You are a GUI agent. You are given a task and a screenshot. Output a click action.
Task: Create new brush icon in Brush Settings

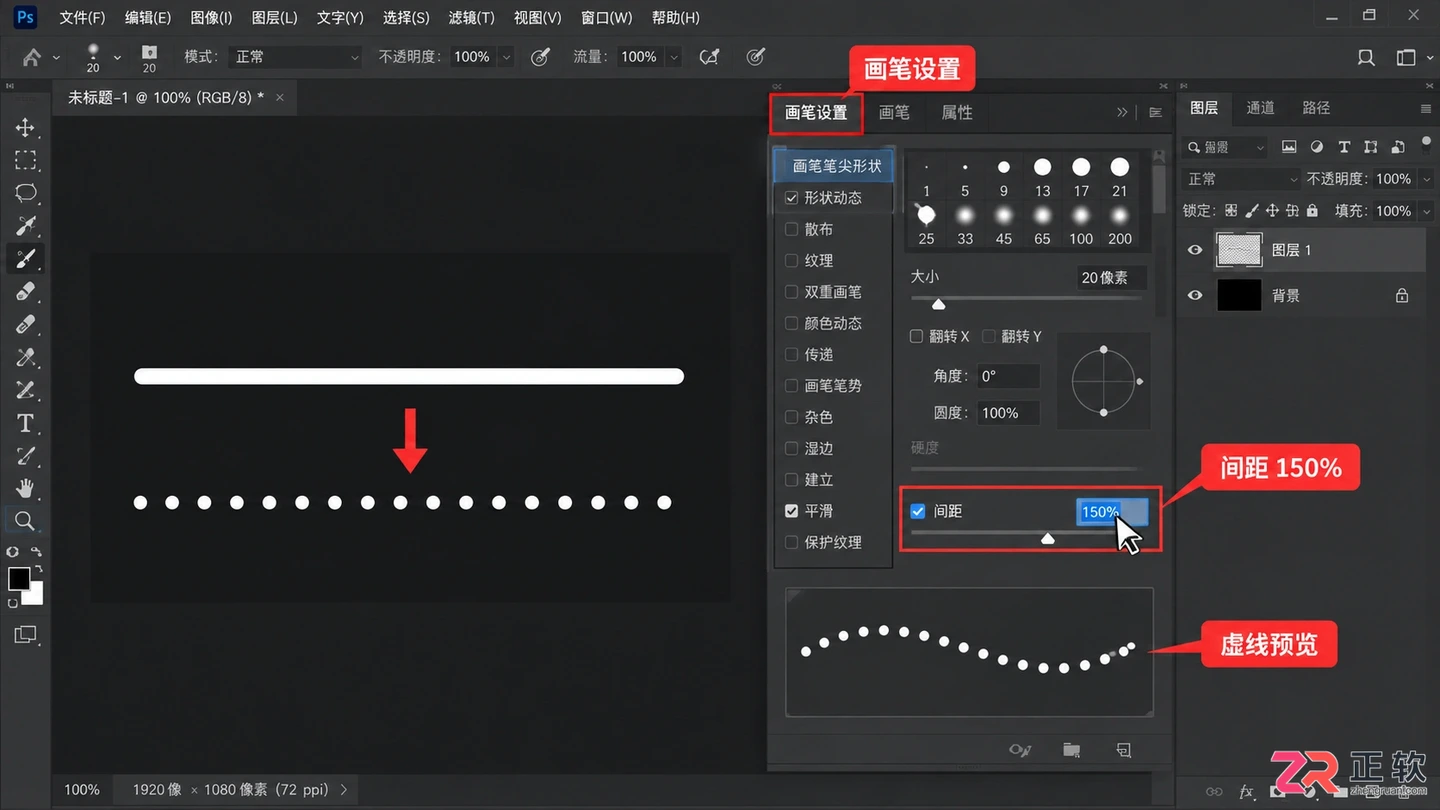click(x=1124, y=749)
